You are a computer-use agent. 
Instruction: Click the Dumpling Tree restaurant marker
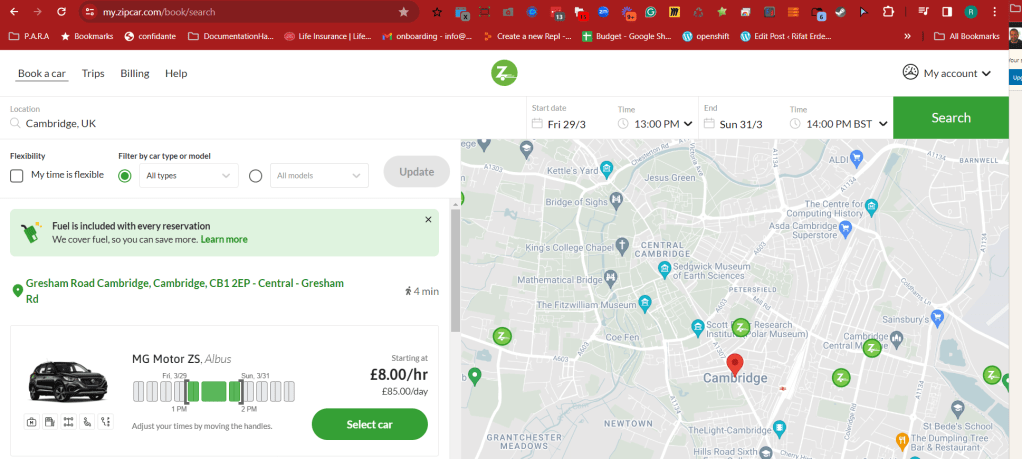[x=902, y=440]
